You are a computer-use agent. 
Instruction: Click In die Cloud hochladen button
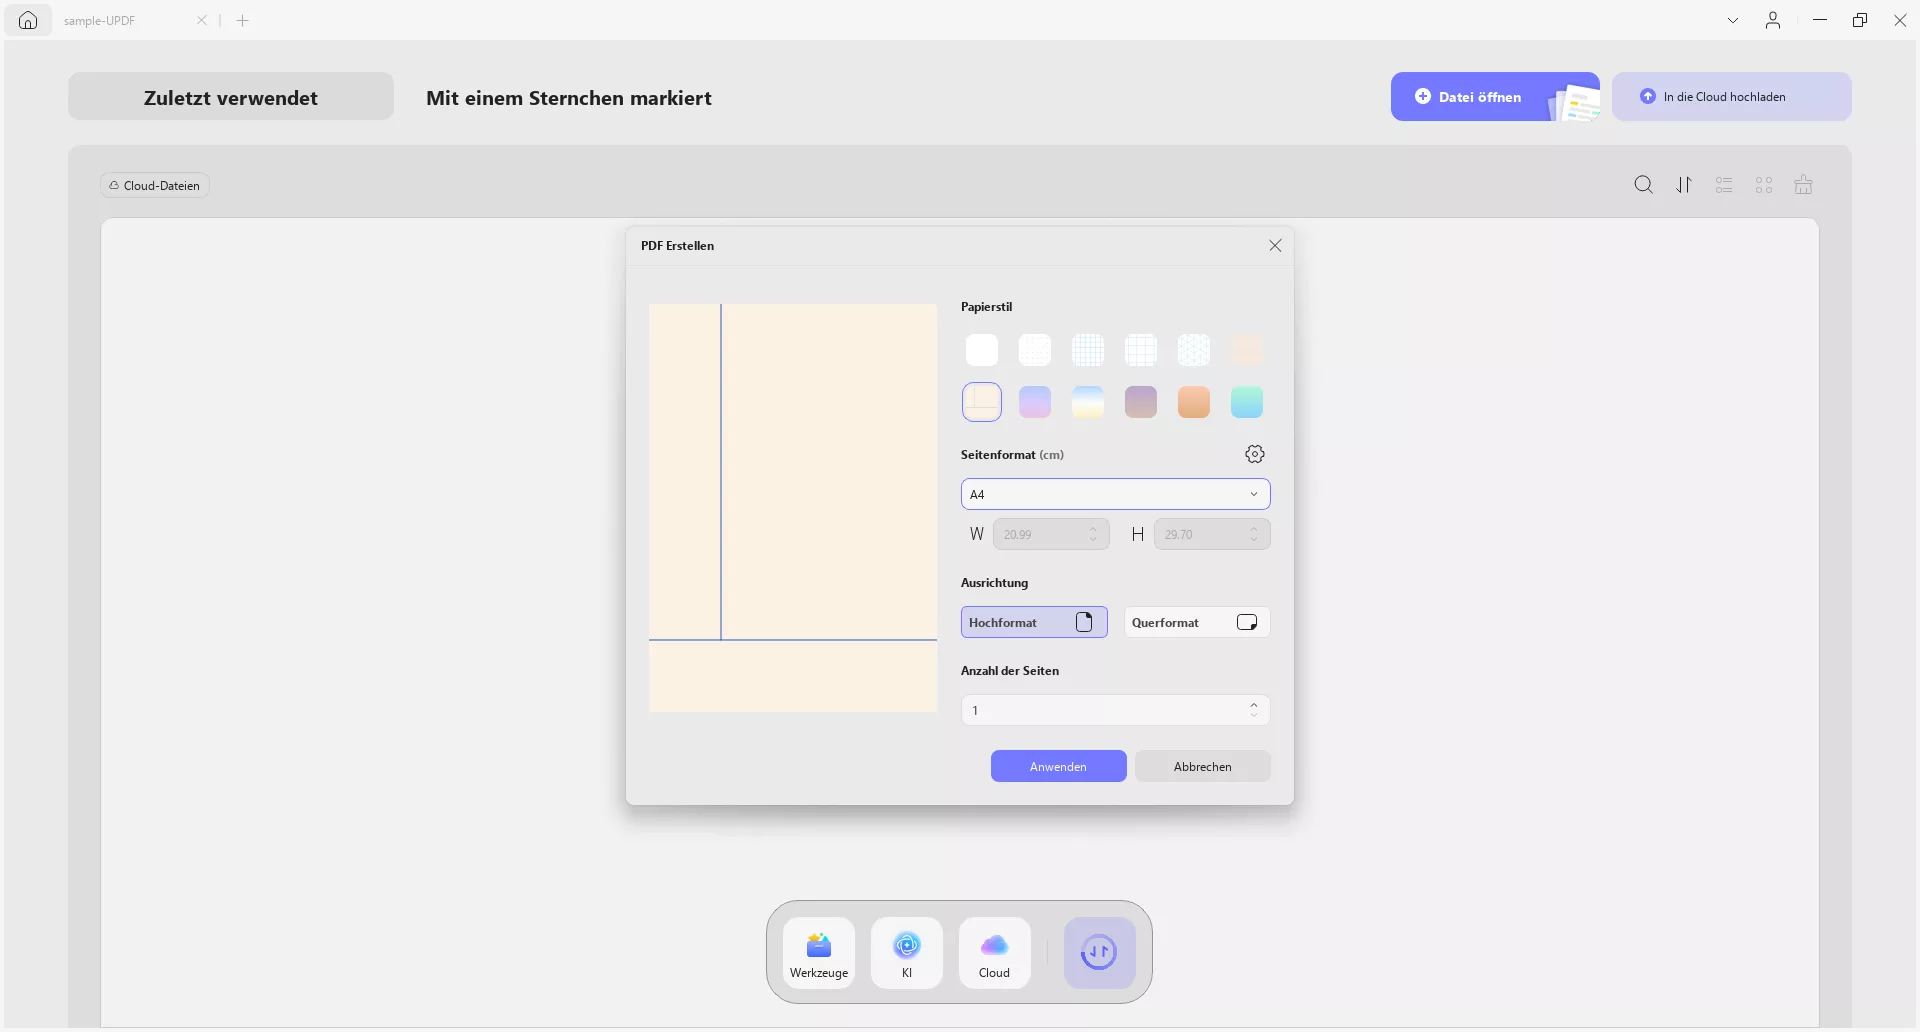(x=1731, y=97)
